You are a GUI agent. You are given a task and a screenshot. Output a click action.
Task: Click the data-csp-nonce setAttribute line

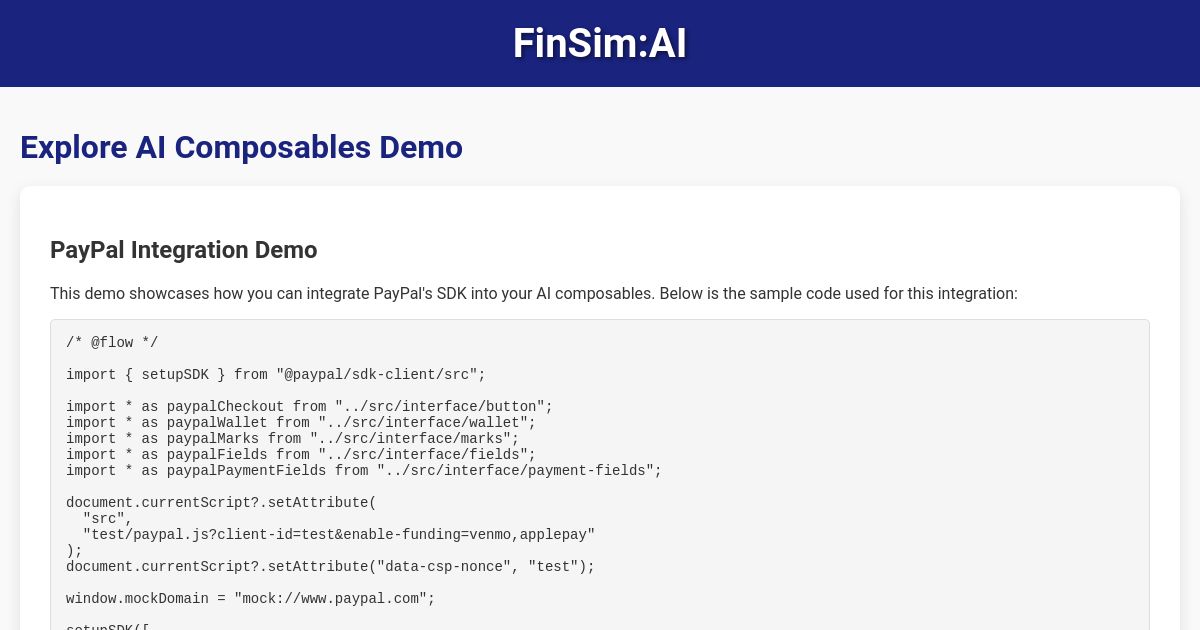(330, 567)
